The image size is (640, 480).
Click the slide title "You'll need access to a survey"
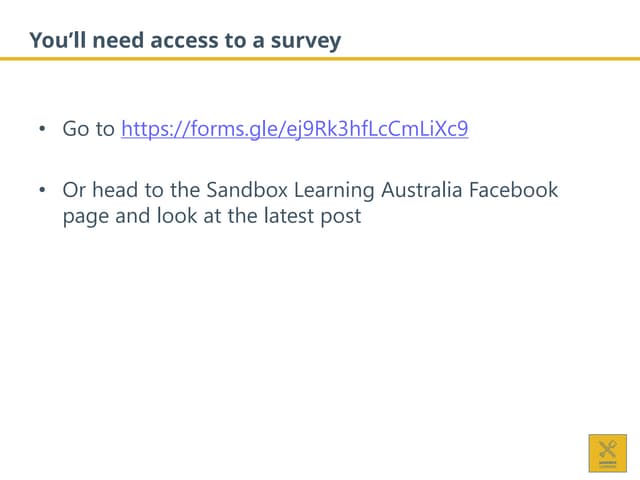point(185,41)
